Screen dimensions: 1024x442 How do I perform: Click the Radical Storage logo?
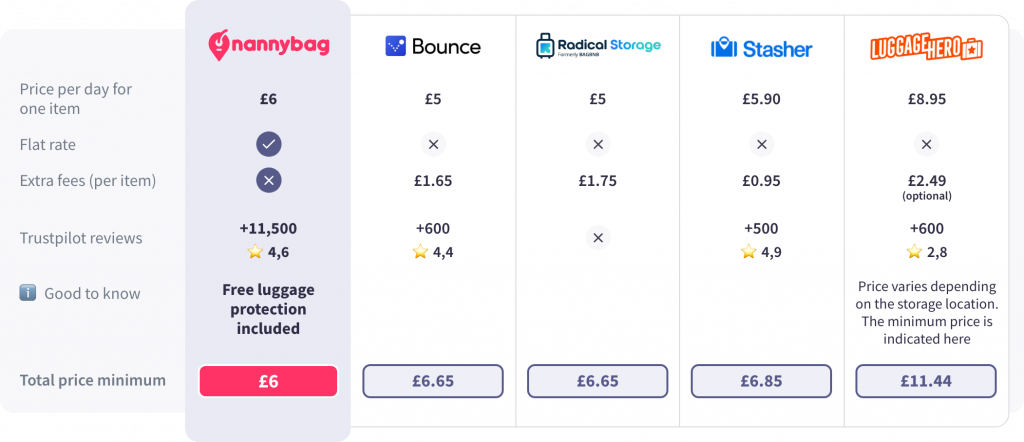pyautogui.click(x=598, y=46)
